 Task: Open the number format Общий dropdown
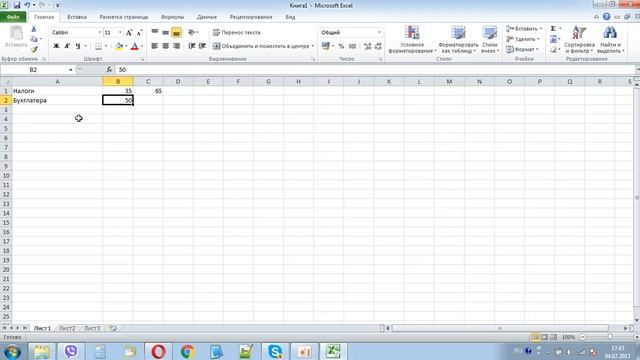pos(379,32)
